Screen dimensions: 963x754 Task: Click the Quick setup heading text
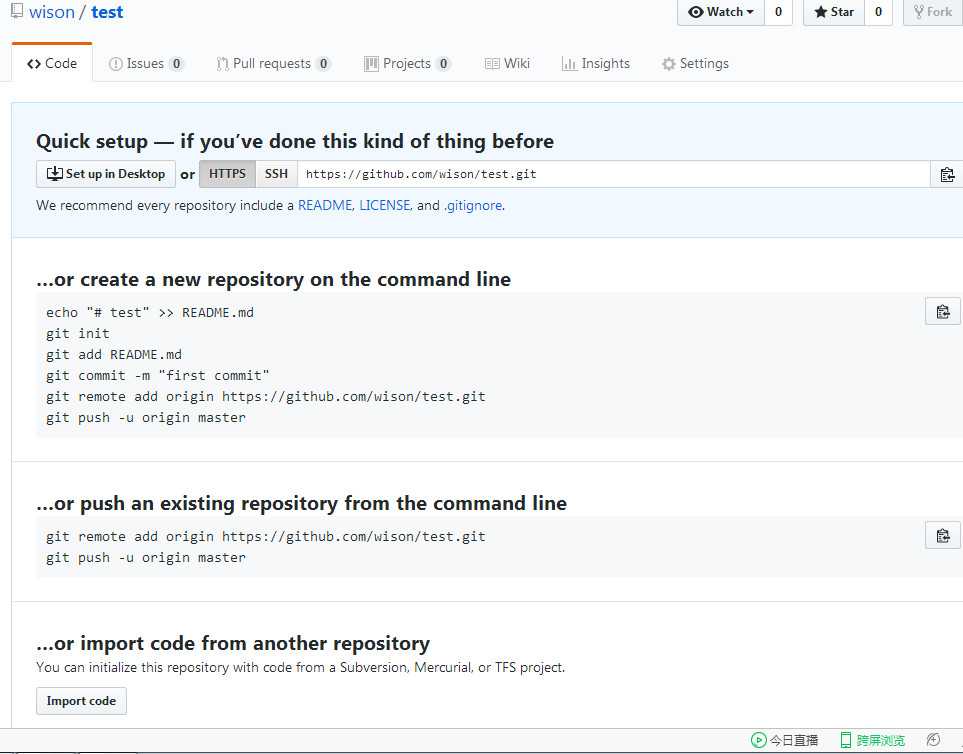(295, 141)
